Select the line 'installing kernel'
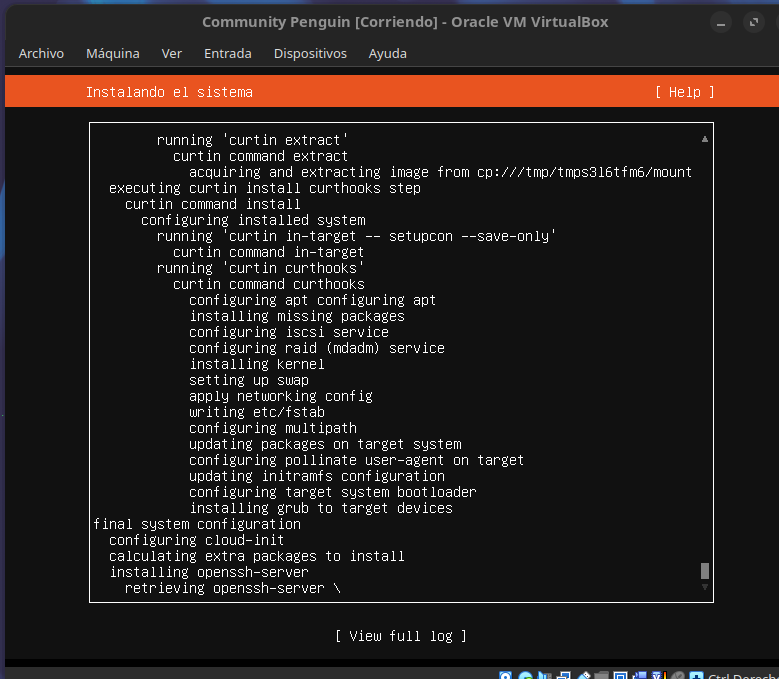This screenshot has width=779, height=679. [x=257, y=364]
